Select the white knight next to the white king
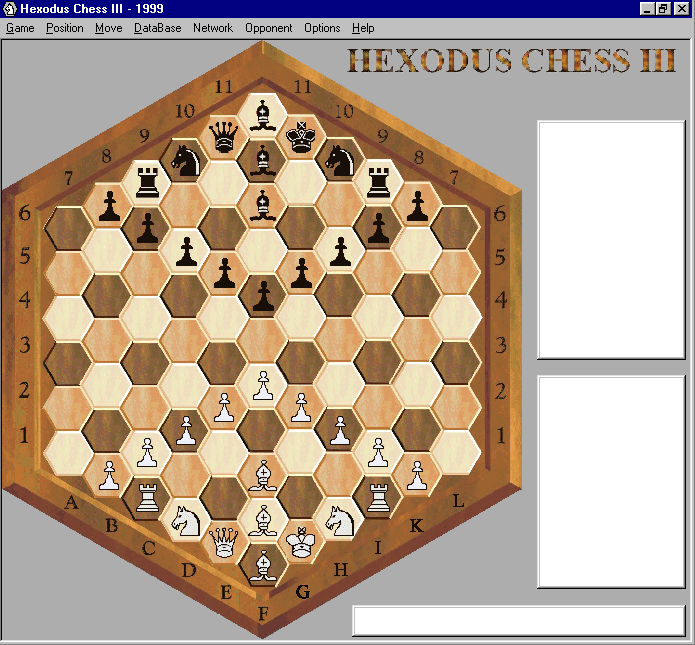Image resolution: width=695 pixels, height=645 pixels. pyautogui.click(x=340, y=521)
